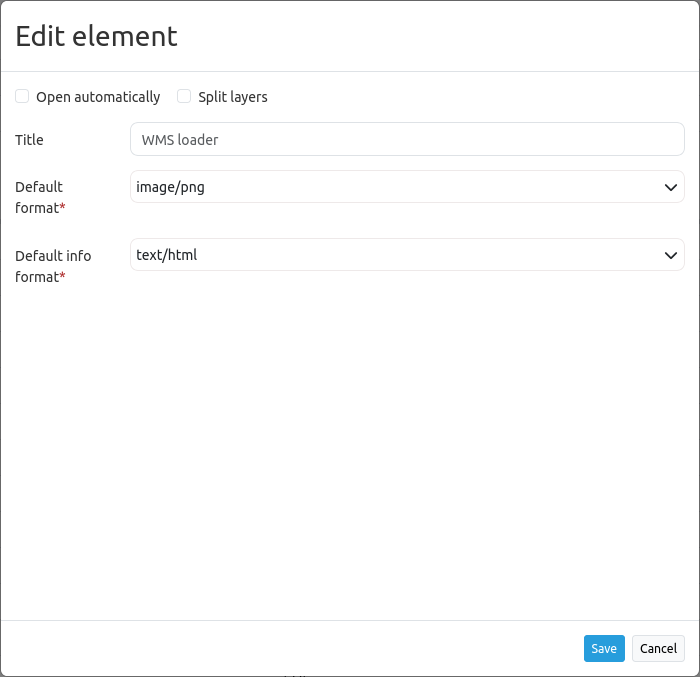Expand the Default info format text/html dropdown
The height and width of the screenshot is (677, 700).
[x=400, y=255]
